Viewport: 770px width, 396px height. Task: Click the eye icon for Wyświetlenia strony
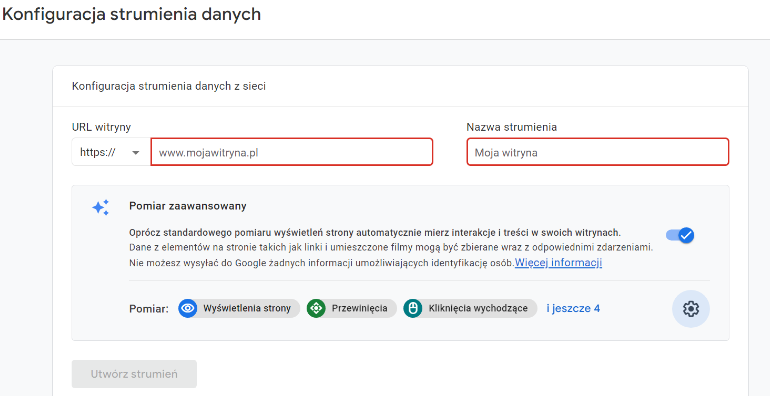(187, 309)
